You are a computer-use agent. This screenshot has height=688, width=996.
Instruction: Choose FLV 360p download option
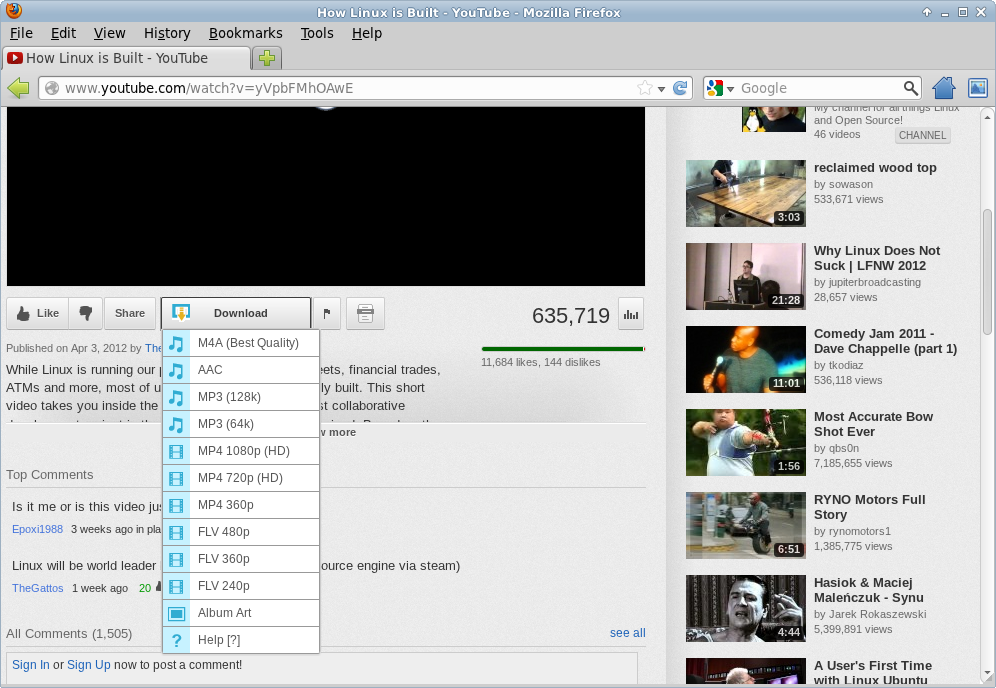pos(241,559)
